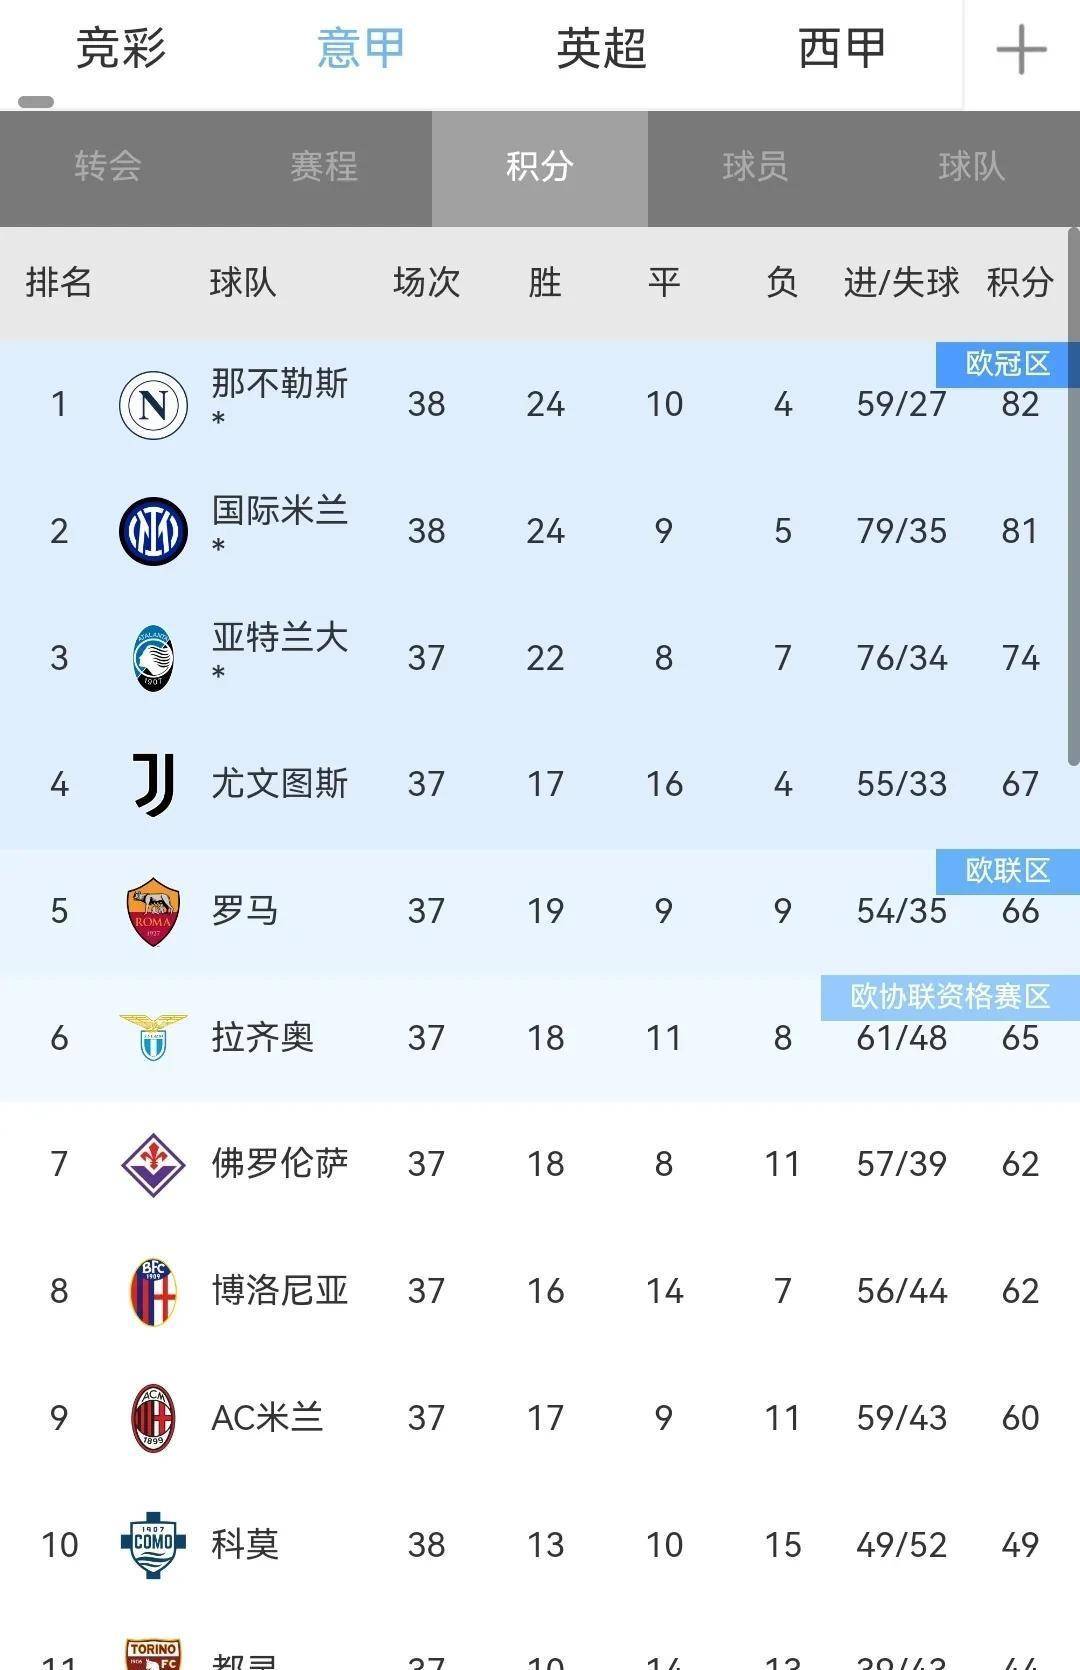1080x1670 pixels.
Task: Open the AS Roma crest
Action: [153, 912]
